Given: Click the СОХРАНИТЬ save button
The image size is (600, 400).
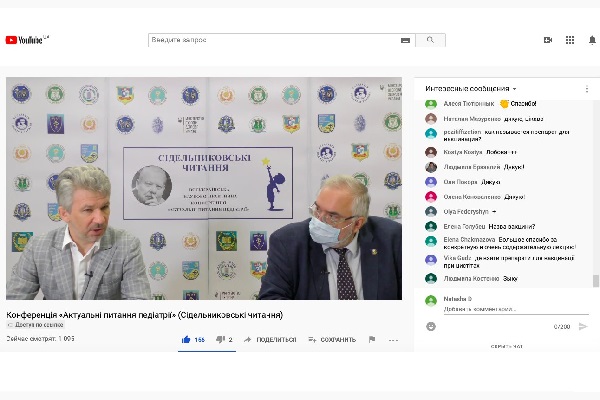Looking at the screenshot, I should tap(332, 340).
